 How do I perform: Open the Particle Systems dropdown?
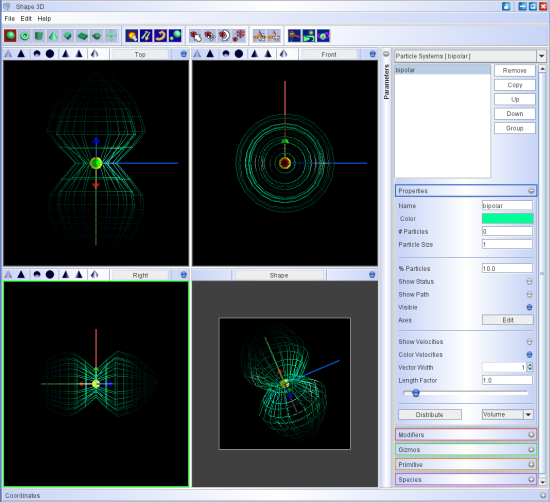pos(542,56)
